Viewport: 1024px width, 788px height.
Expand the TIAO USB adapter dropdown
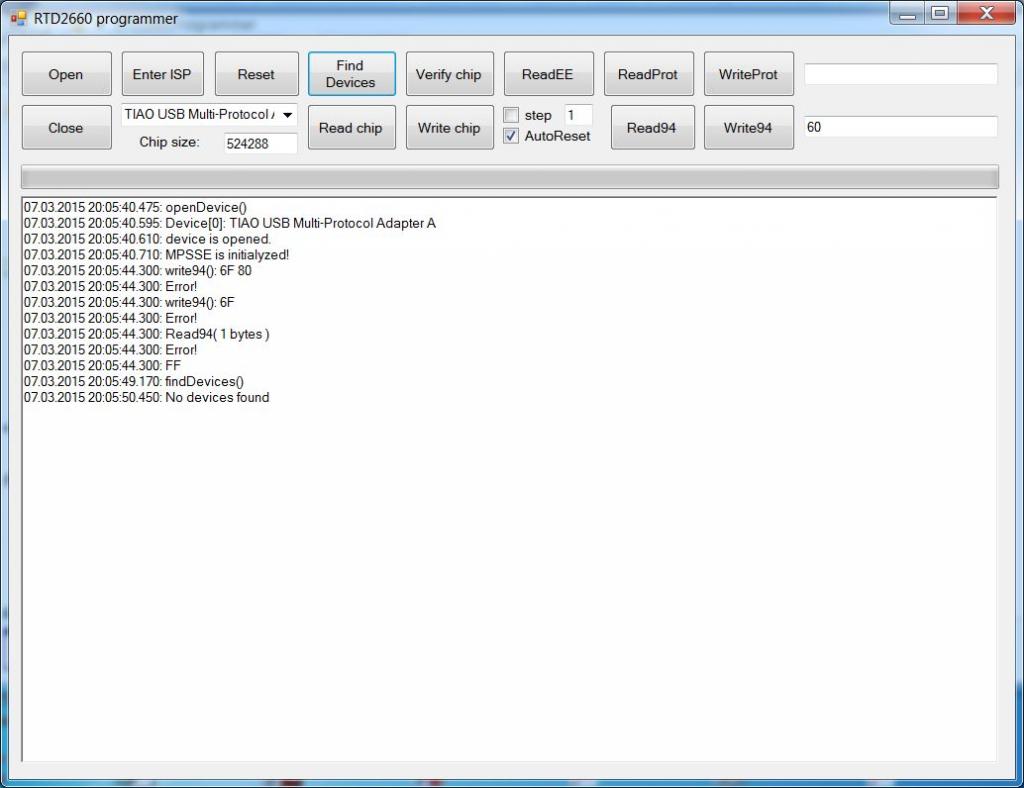pyautogui.click(x=287, y=115)
